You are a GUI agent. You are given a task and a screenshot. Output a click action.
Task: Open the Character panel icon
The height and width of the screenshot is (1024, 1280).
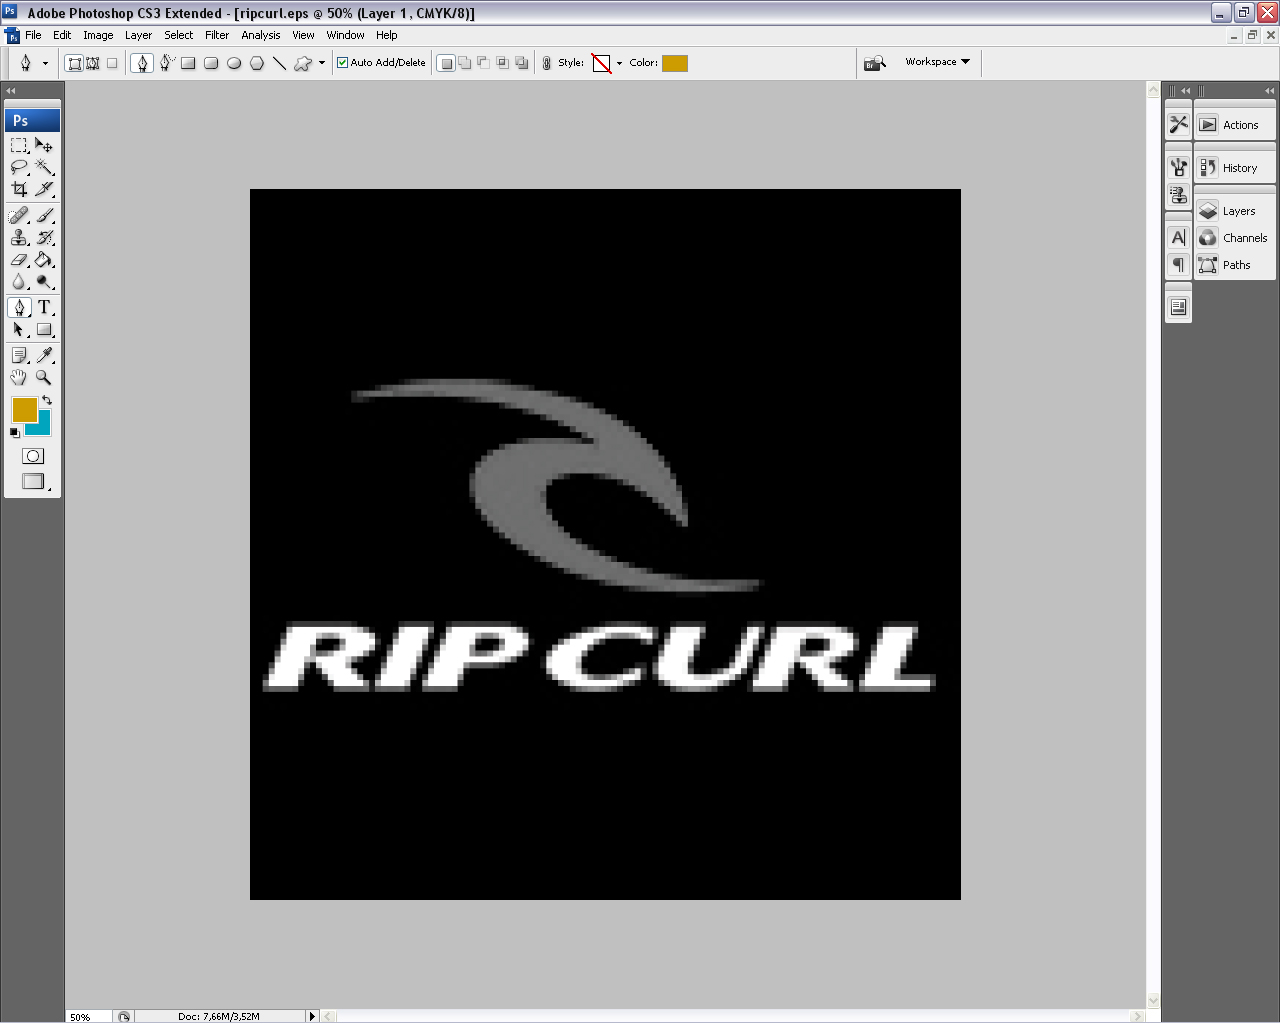1179,238
